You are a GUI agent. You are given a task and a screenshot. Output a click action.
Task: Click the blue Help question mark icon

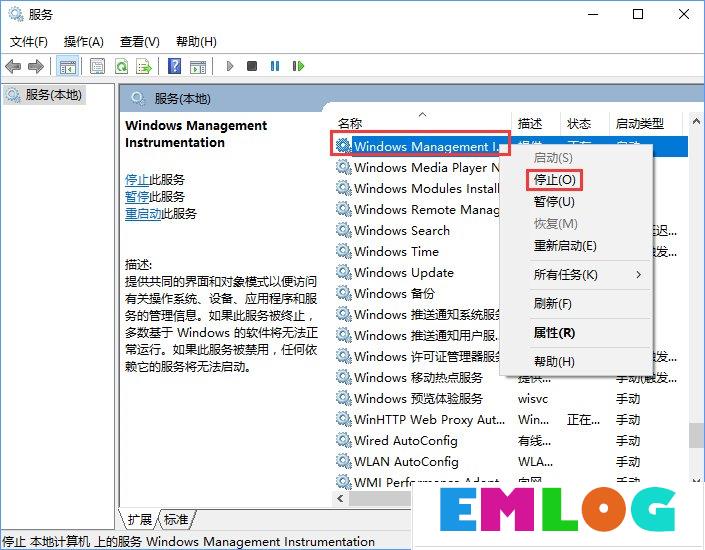174,67
